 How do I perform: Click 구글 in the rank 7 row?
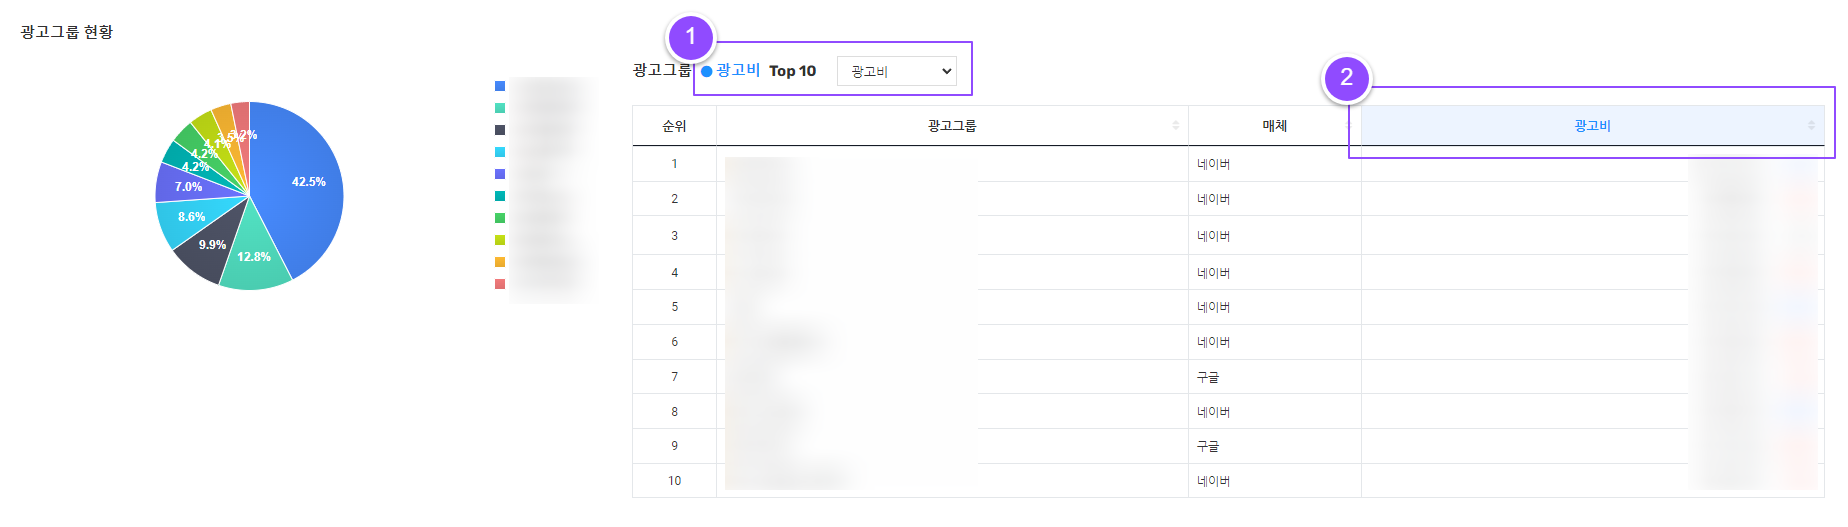(1208, 377)
